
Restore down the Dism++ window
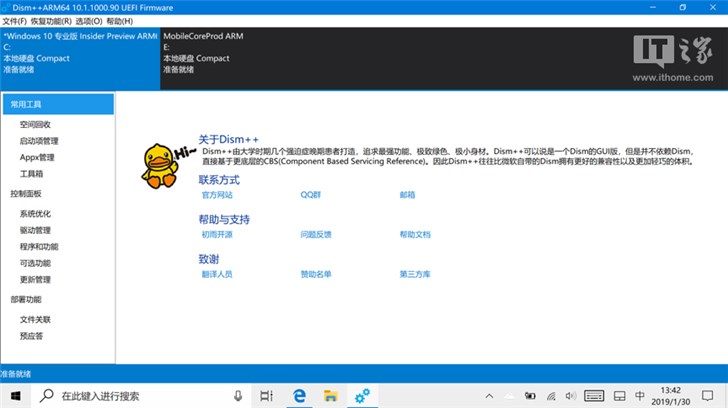click(682, 7)
